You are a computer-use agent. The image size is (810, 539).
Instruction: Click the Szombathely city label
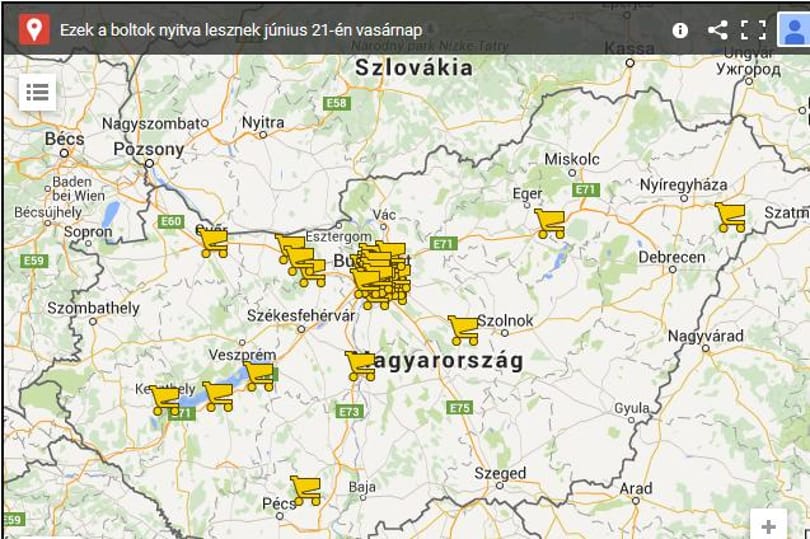click(94, 308)
